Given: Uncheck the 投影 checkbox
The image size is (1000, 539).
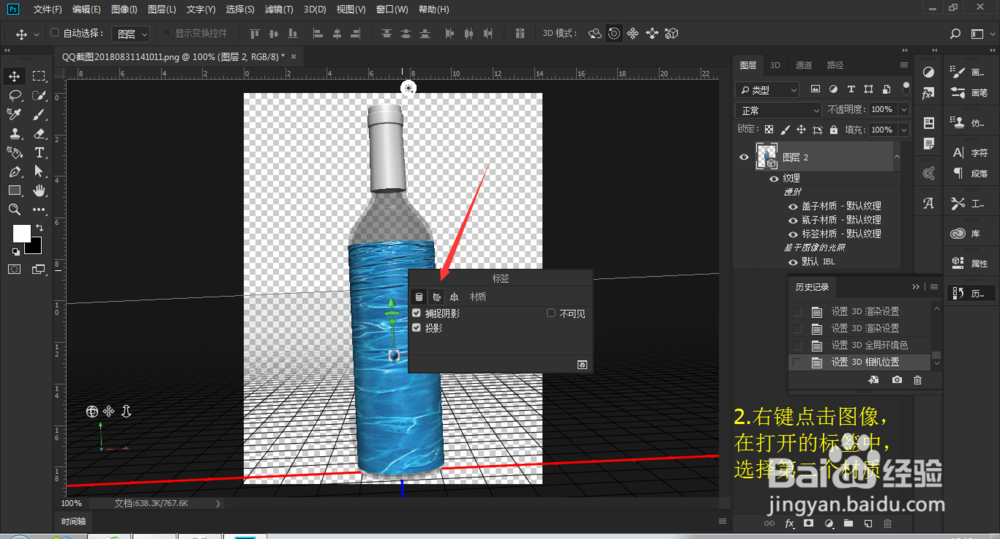Looking at the screenshot, I should (x=416, y=328).
